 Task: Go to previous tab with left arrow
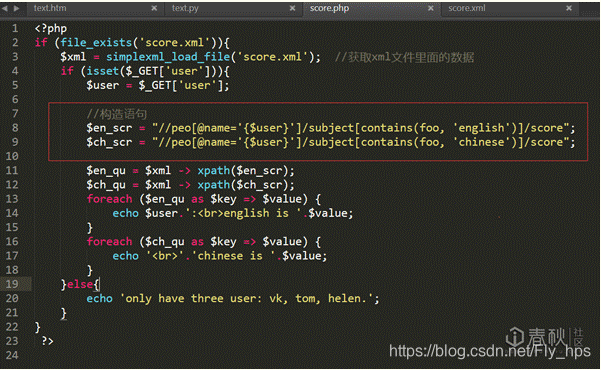click(5, 8)
